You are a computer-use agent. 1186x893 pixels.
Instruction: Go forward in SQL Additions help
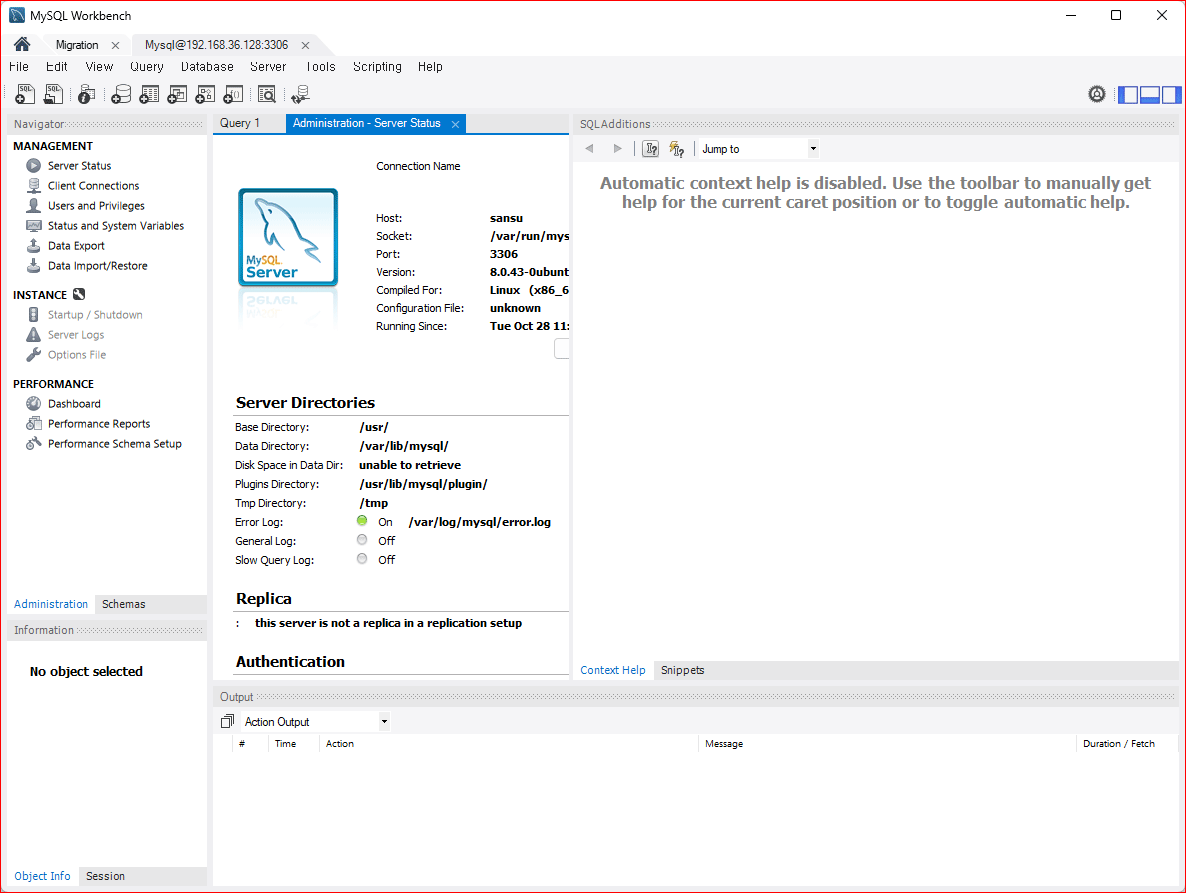tap(617, 149)
